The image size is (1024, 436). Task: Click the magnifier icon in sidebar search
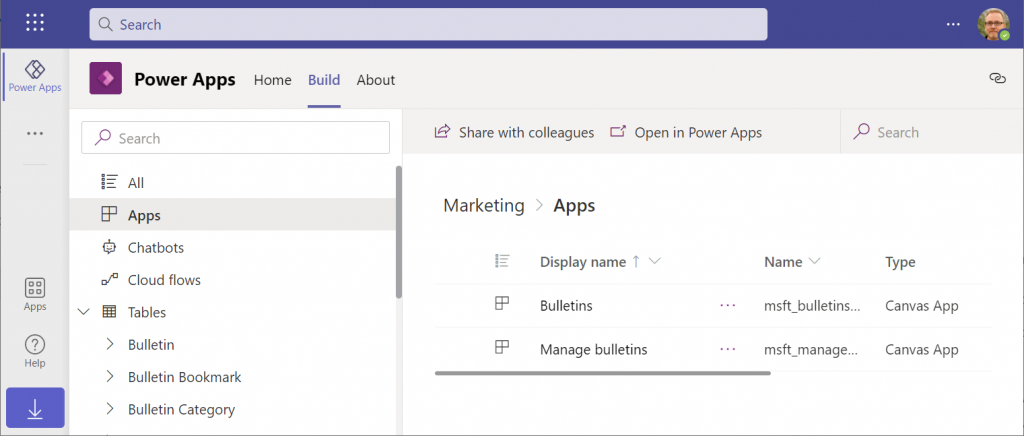[103, 137]
